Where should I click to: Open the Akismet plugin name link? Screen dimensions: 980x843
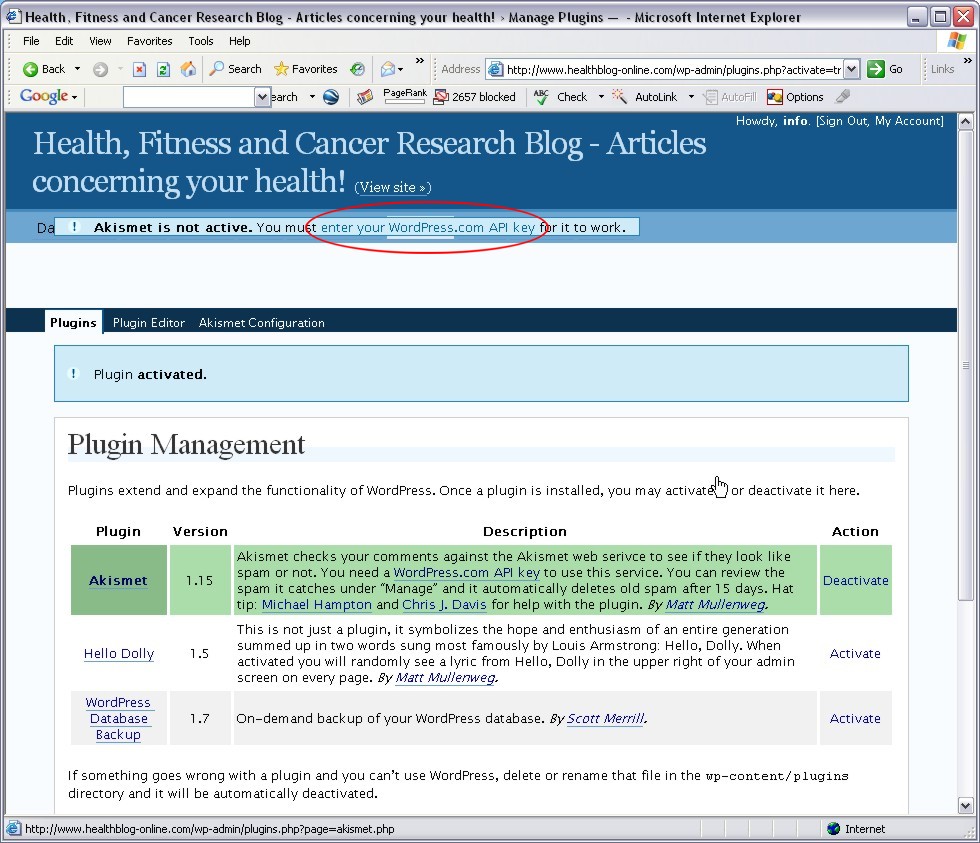pos(118,581)
